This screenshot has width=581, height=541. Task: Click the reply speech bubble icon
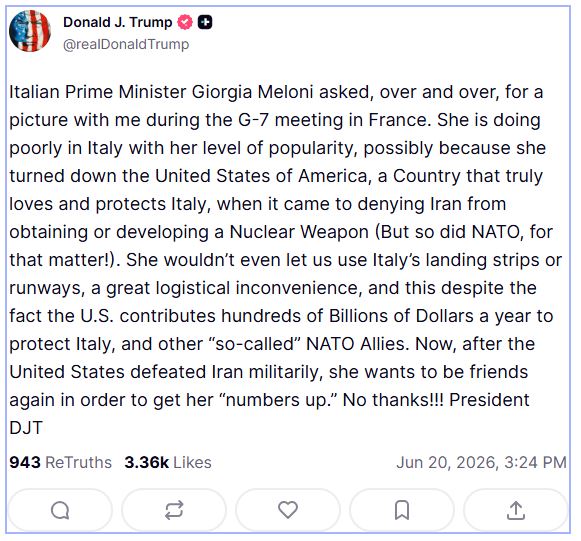60,510
